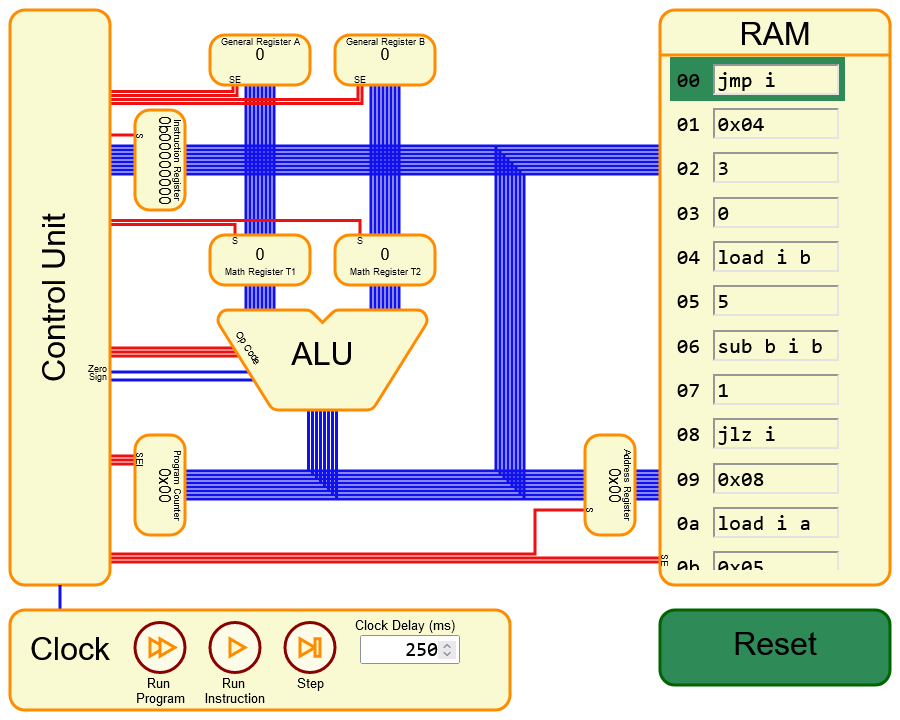This screenshot has height=720, width=900.
Task: Click the Zero label on Control Unit
Action: tap(98, 369)
